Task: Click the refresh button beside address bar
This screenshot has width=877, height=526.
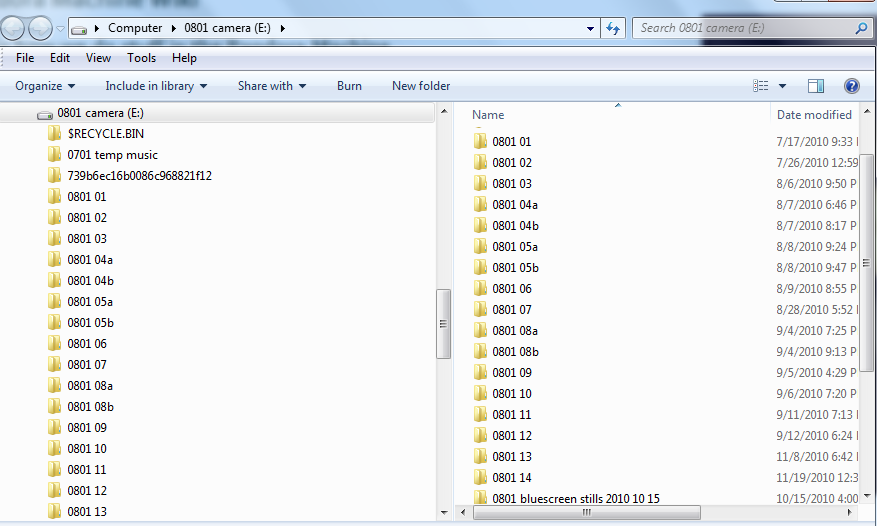Action: coord(613,28)
